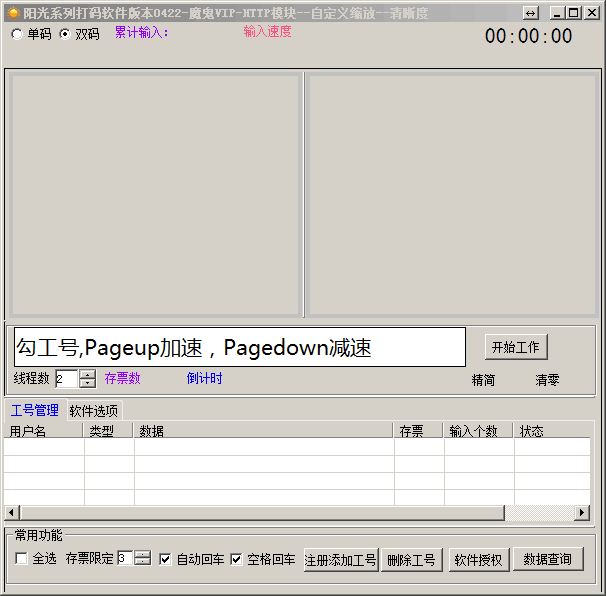Click the double-arrow resize icon in title bar

point(531,14)
